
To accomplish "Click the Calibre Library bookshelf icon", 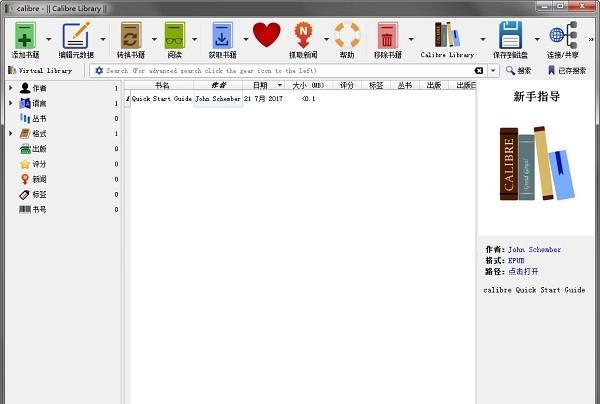I will point(447,36).
